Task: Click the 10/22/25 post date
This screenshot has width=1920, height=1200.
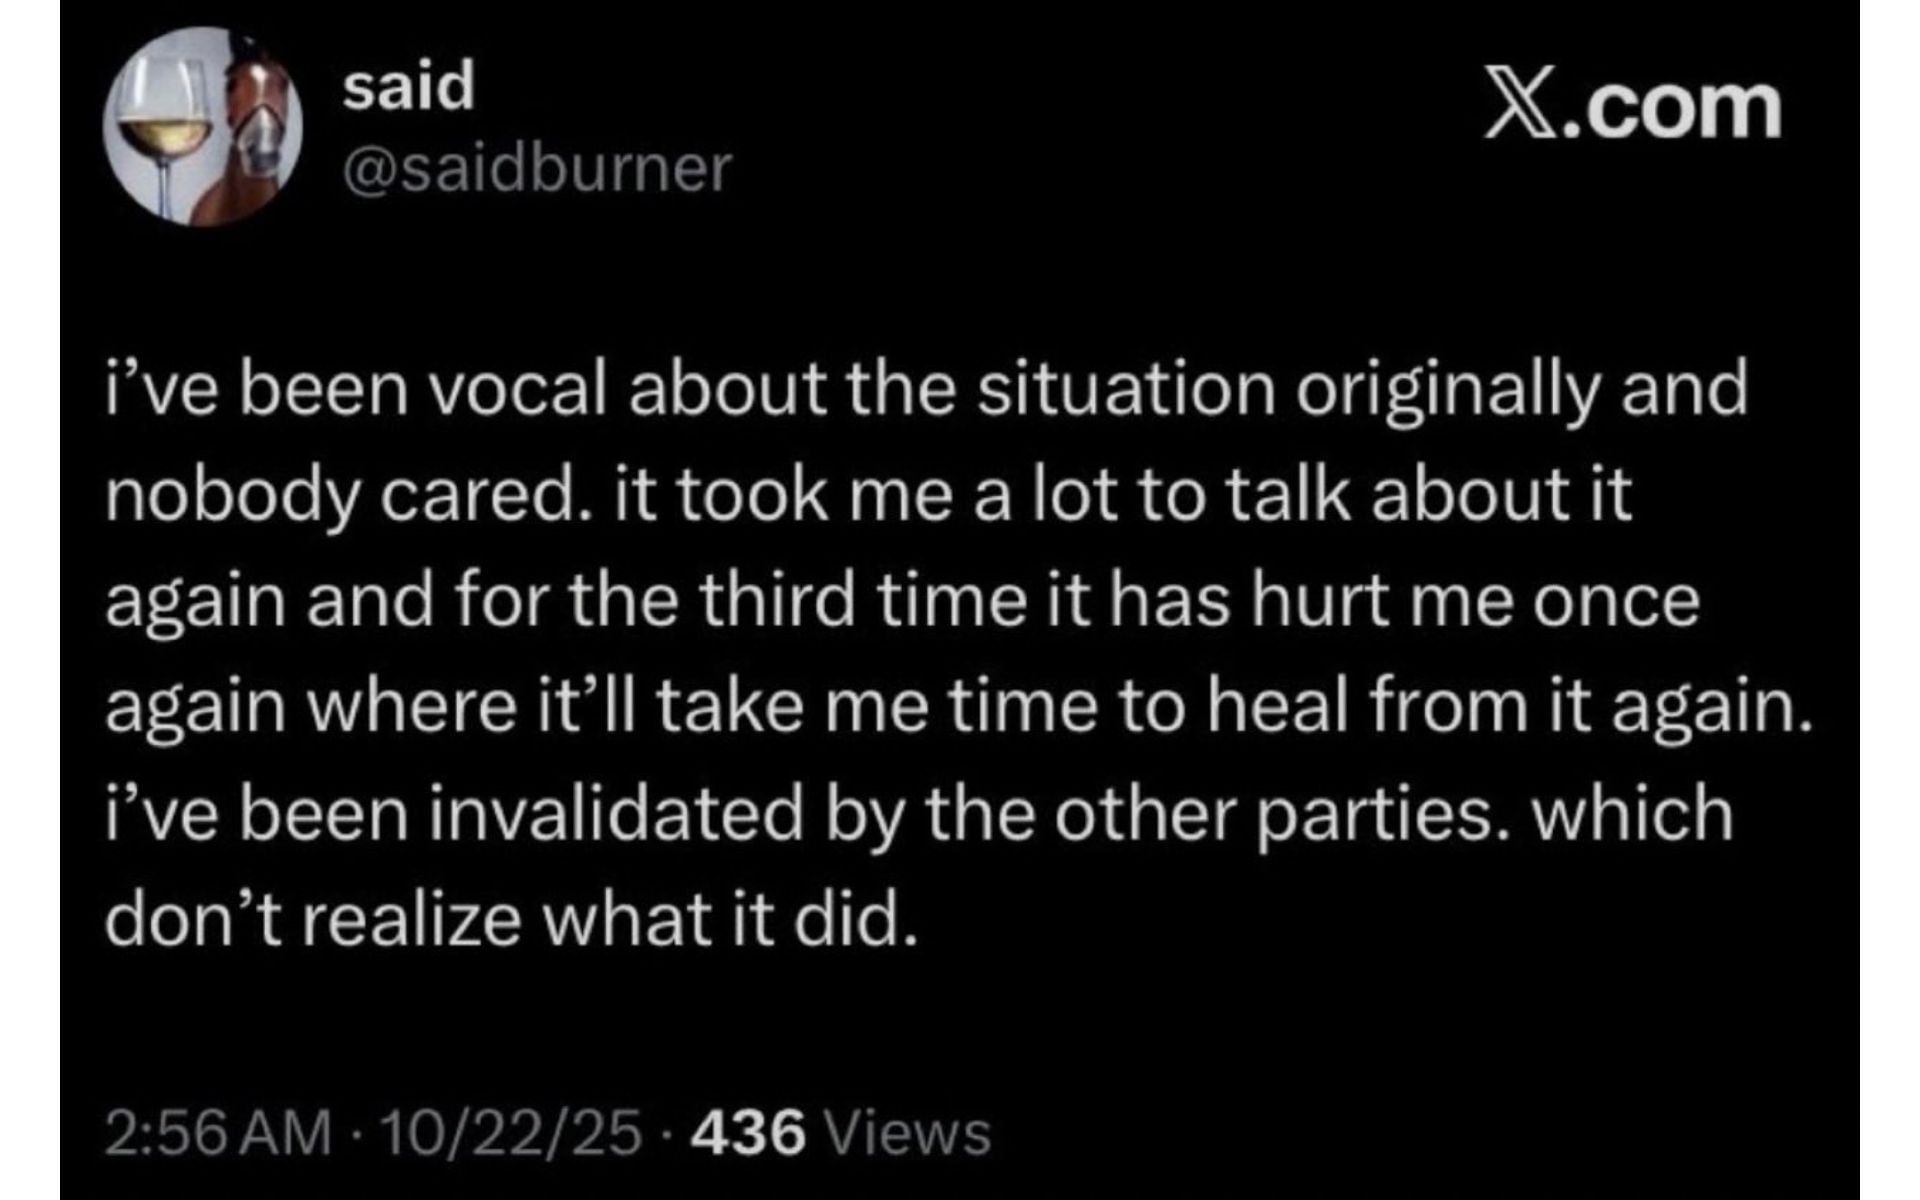Action: (x=510, y=1134)
